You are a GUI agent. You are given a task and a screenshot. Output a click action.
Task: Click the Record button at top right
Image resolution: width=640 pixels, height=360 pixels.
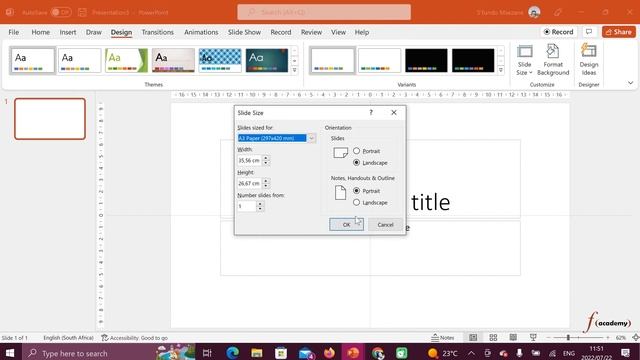(558, 32)
